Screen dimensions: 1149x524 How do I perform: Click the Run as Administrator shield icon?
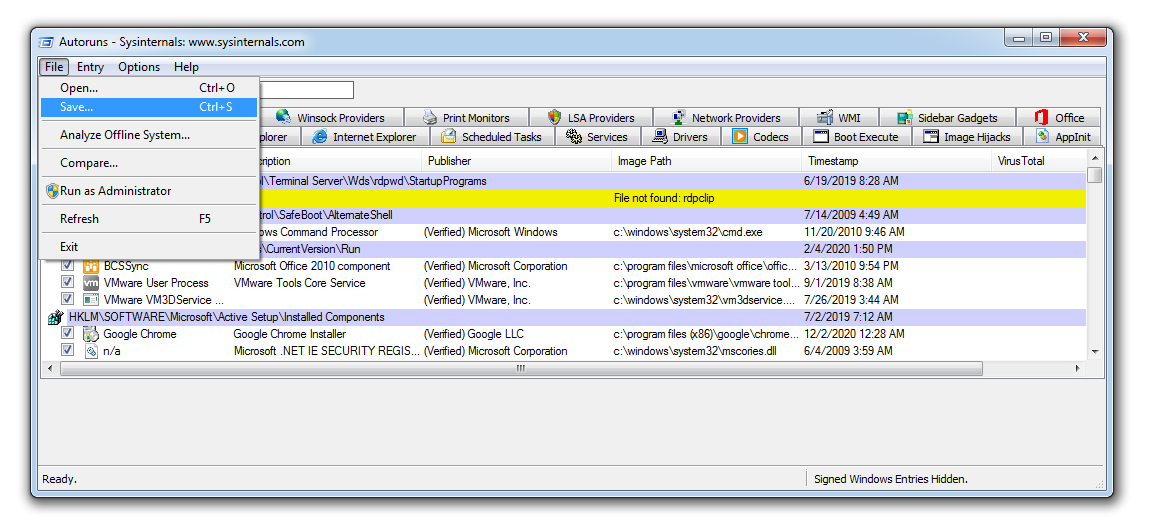pos(52,191)
